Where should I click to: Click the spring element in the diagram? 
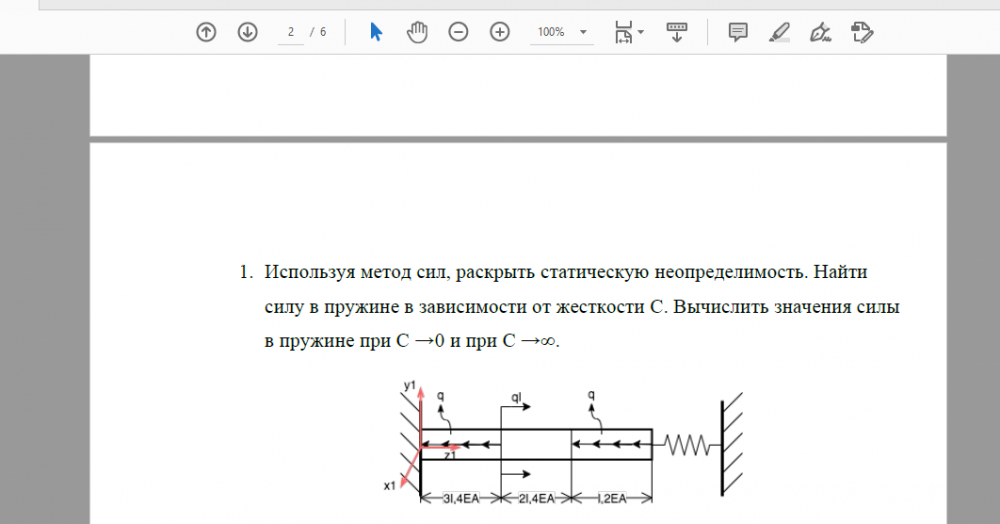[685, 443]
